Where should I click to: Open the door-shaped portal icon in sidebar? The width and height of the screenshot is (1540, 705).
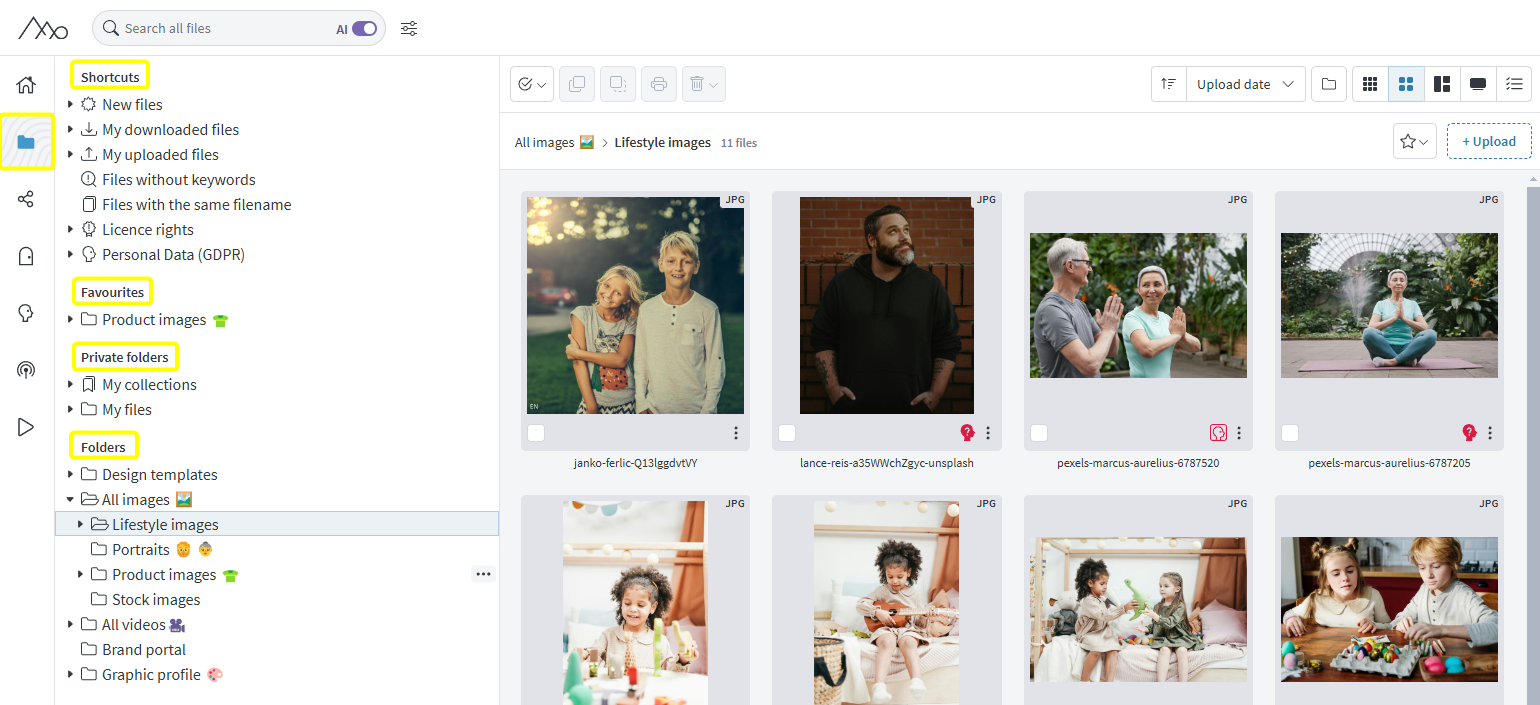[x=26, y=256]
